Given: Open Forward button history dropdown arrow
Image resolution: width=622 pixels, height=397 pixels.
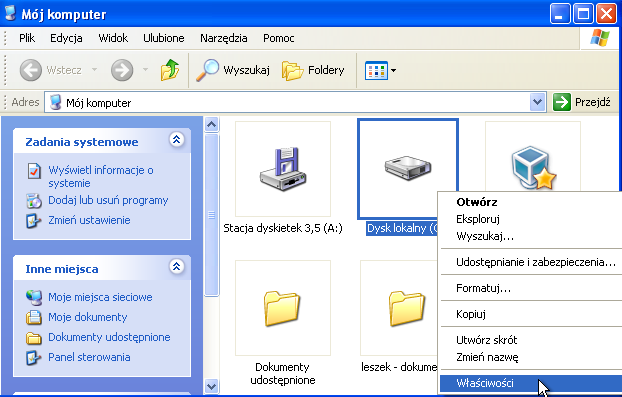Looking at the screenshot, I should [146, 70].
